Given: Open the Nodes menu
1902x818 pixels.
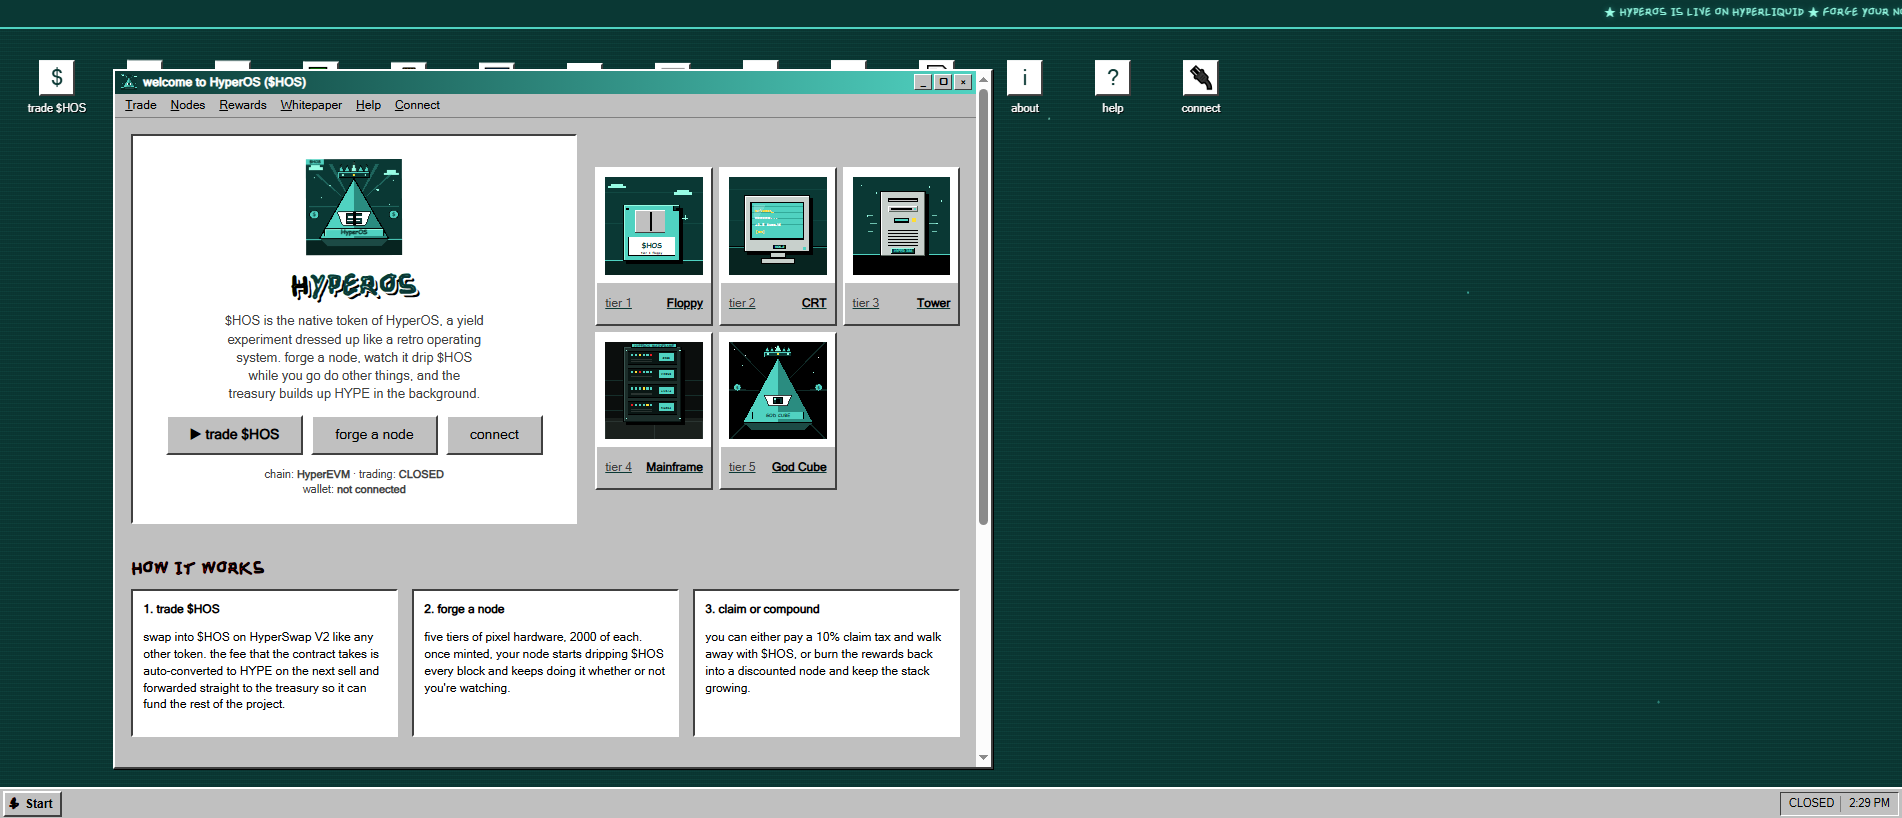Looking at the screenshot, I should click(x=187, y=105).
